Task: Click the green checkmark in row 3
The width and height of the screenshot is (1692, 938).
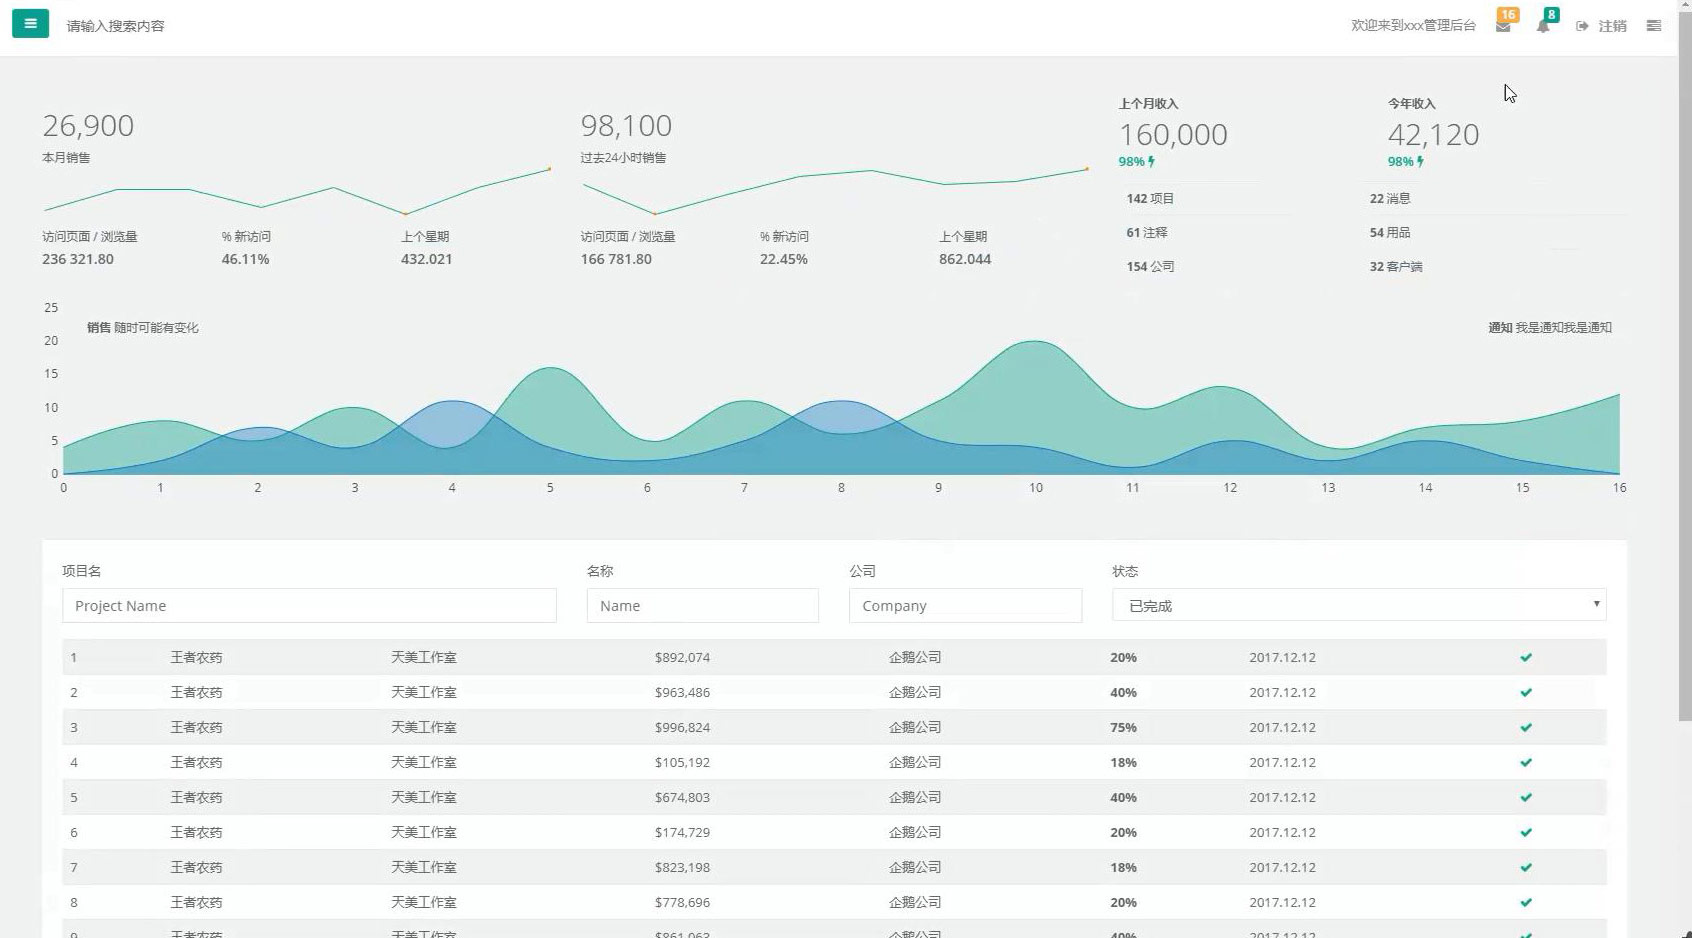Action: pos(1526,728)
